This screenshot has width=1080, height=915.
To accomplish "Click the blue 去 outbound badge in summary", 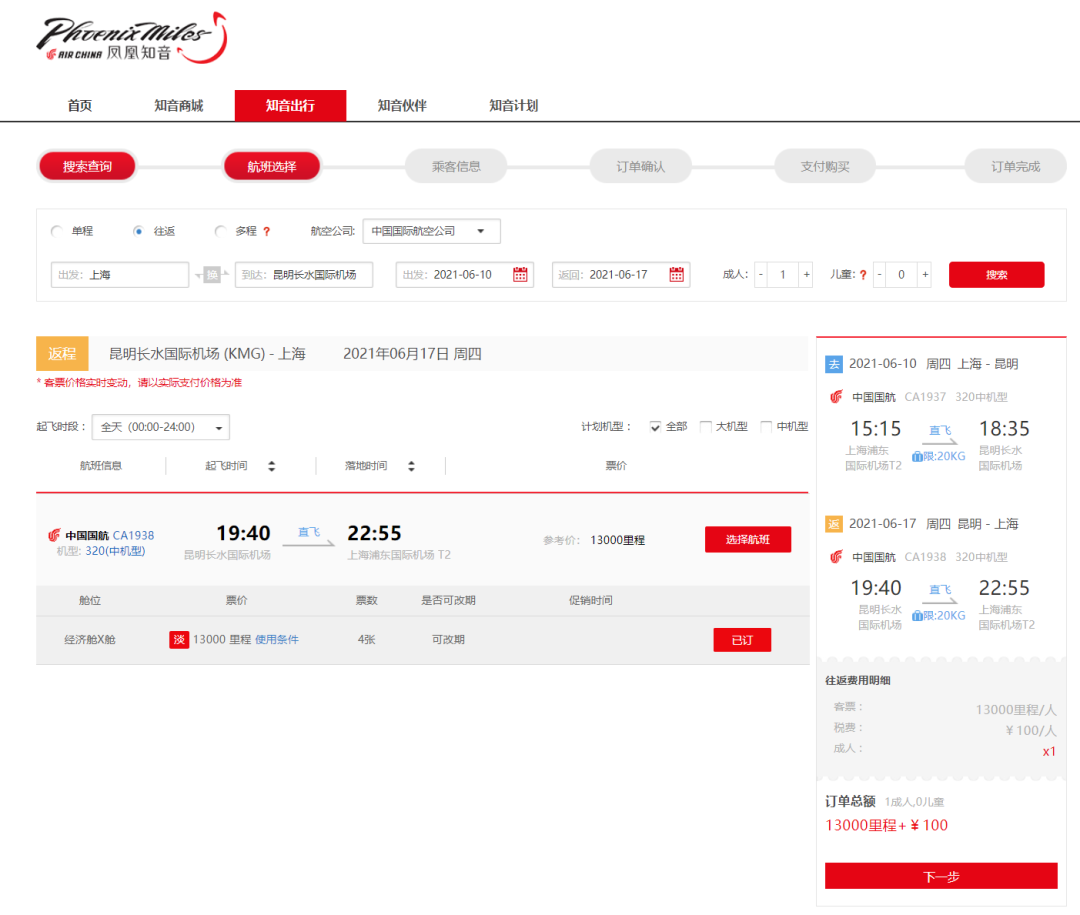I will coord(833,364).
